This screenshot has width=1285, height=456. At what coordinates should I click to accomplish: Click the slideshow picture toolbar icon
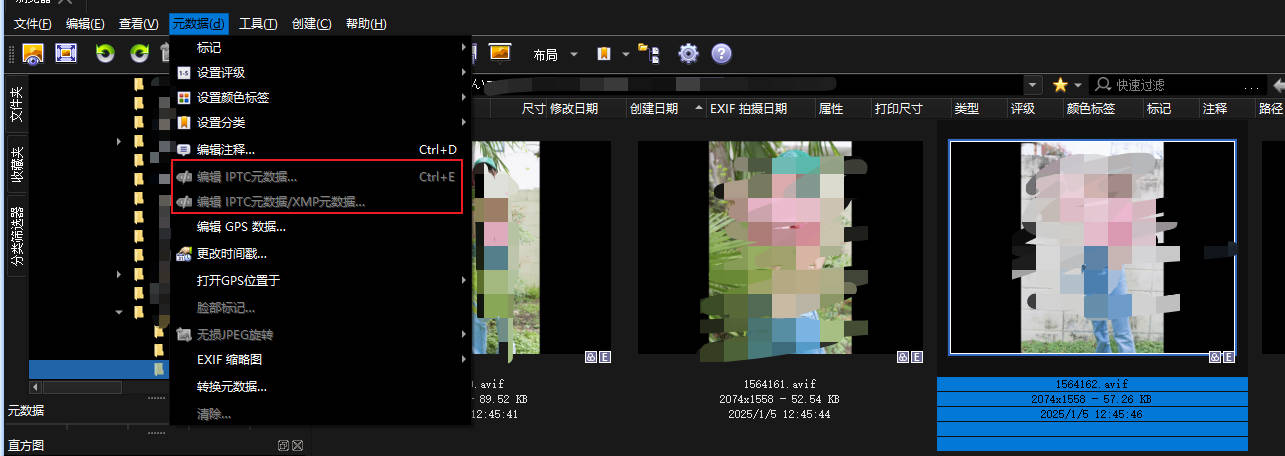tap(500, 52)
